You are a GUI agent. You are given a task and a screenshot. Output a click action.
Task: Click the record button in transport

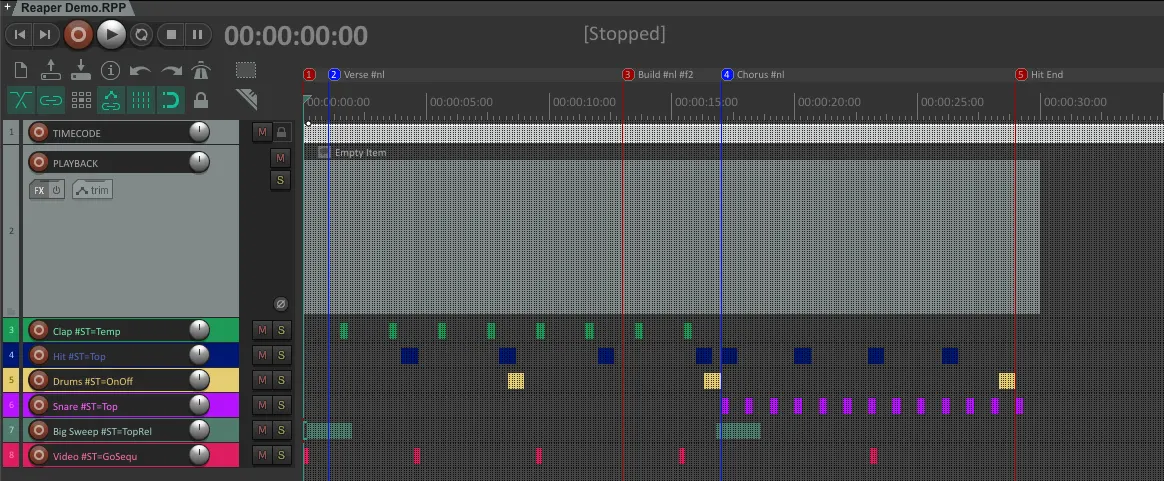[78, 35]
